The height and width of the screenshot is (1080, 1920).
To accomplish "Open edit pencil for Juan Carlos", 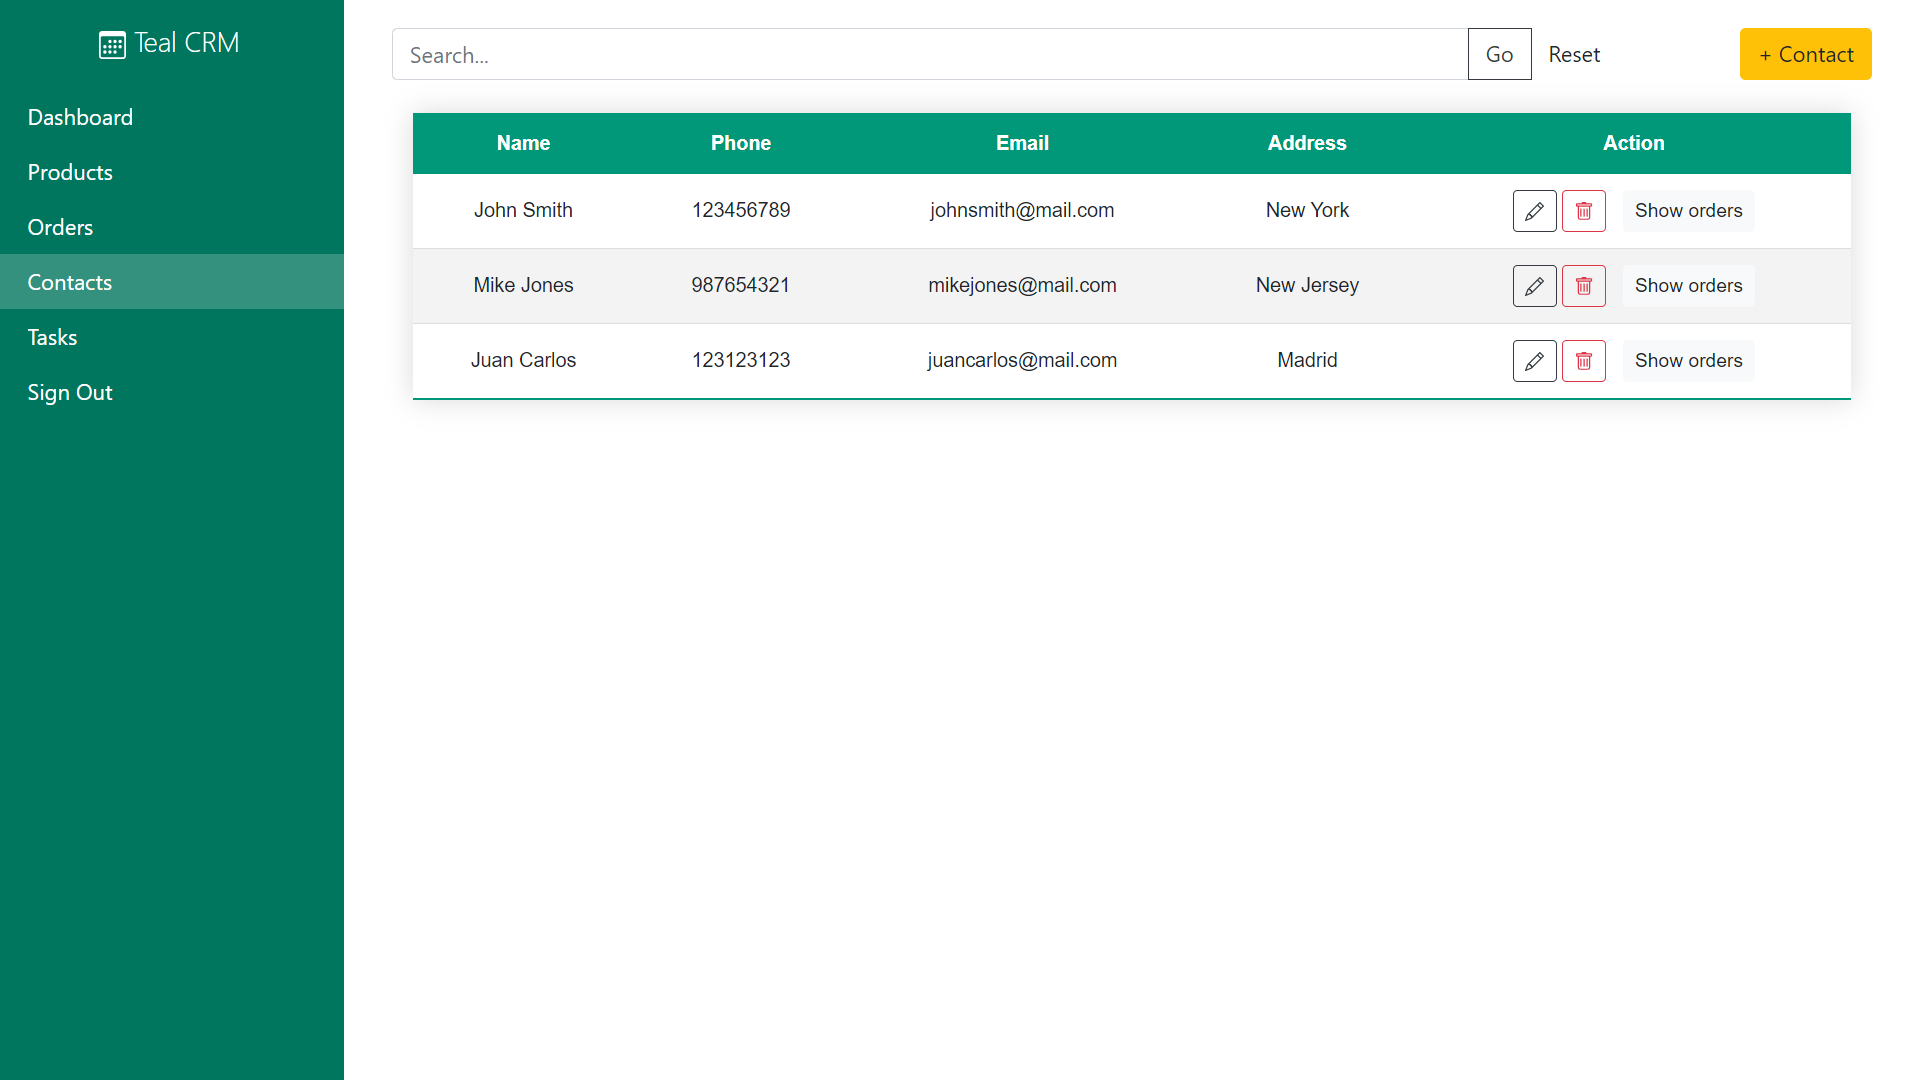I will [1534, 361].
